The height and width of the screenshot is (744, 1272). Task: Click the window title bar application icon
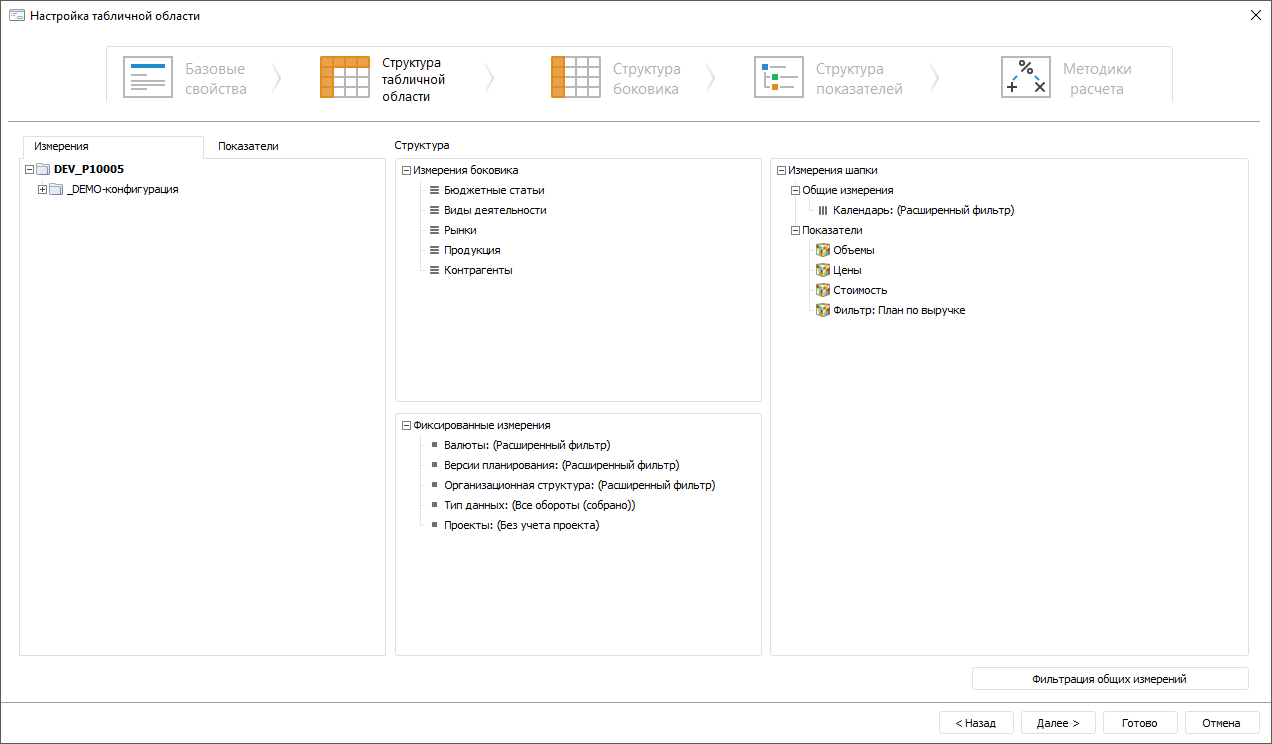16,16
